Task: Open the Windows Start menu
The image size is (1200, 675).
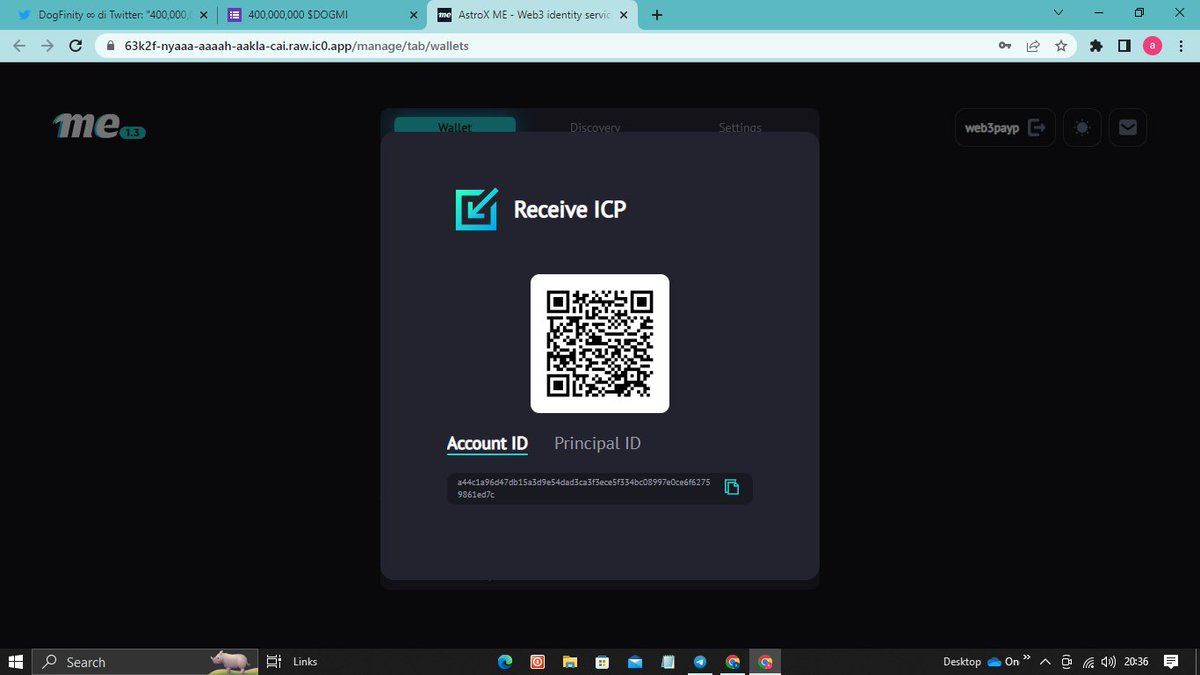Action: pyautogui.click(x=16, y=661)
